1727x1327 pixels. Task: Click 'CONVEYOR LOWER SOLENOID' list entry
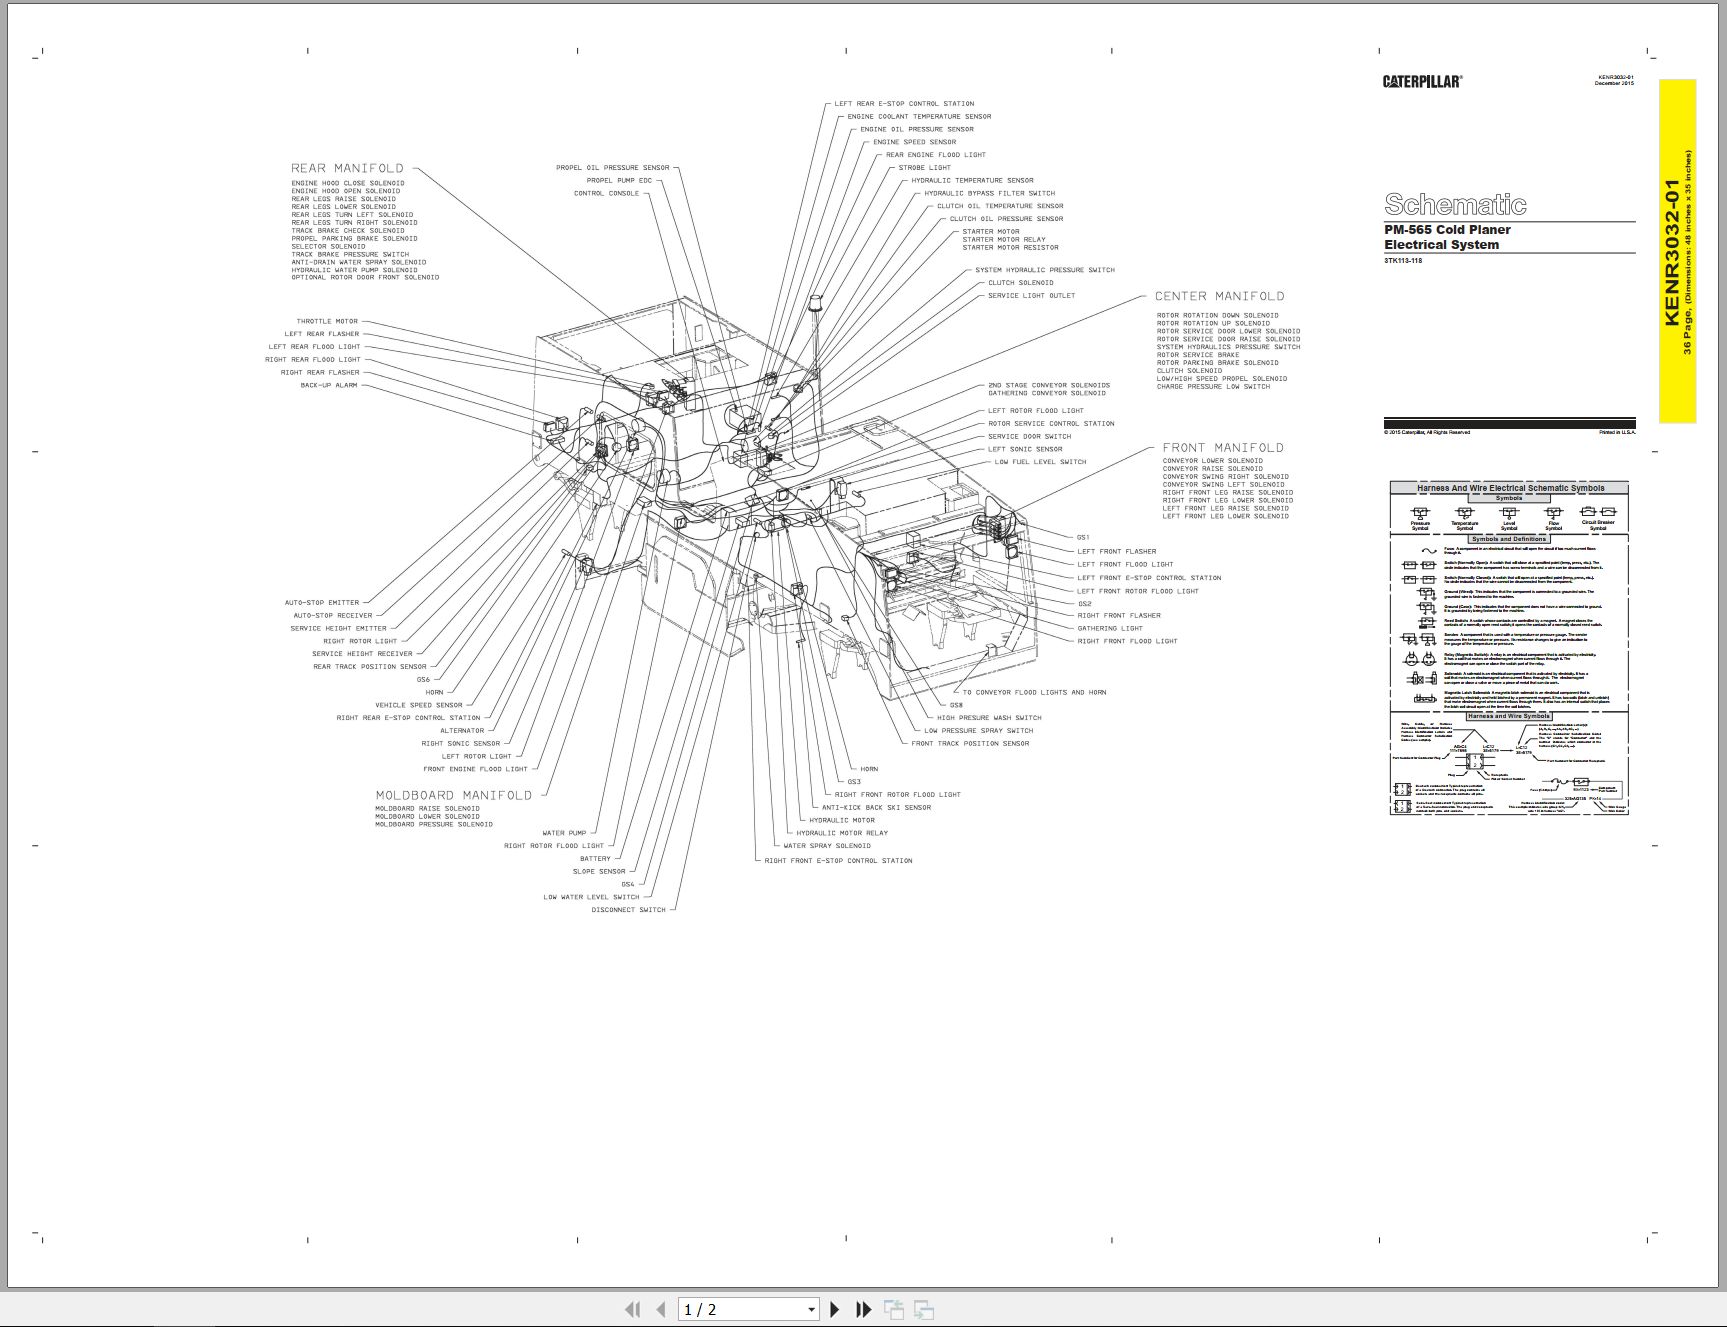(1212, 461)
